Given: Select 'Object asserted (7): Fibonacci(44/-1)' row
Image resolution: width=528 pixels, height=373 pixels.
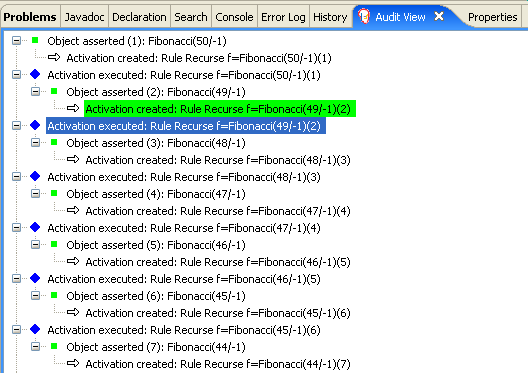Looking at the screenshot, I should pyautogui.click(x=156, y=347).
